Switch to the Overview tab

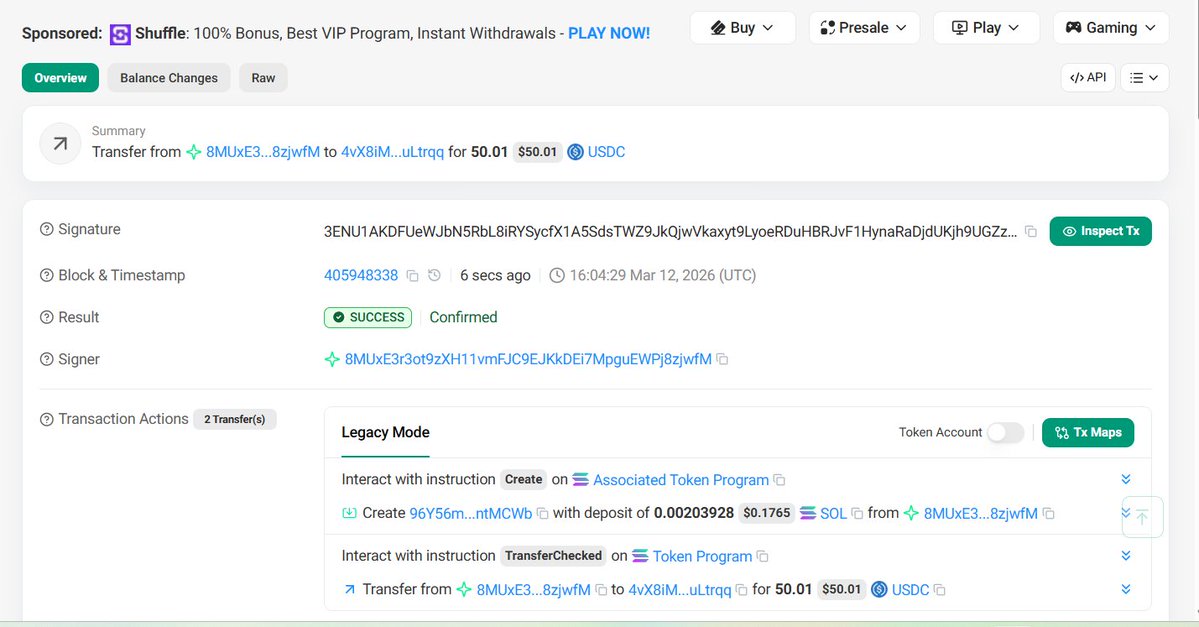(x=60, y=78)
